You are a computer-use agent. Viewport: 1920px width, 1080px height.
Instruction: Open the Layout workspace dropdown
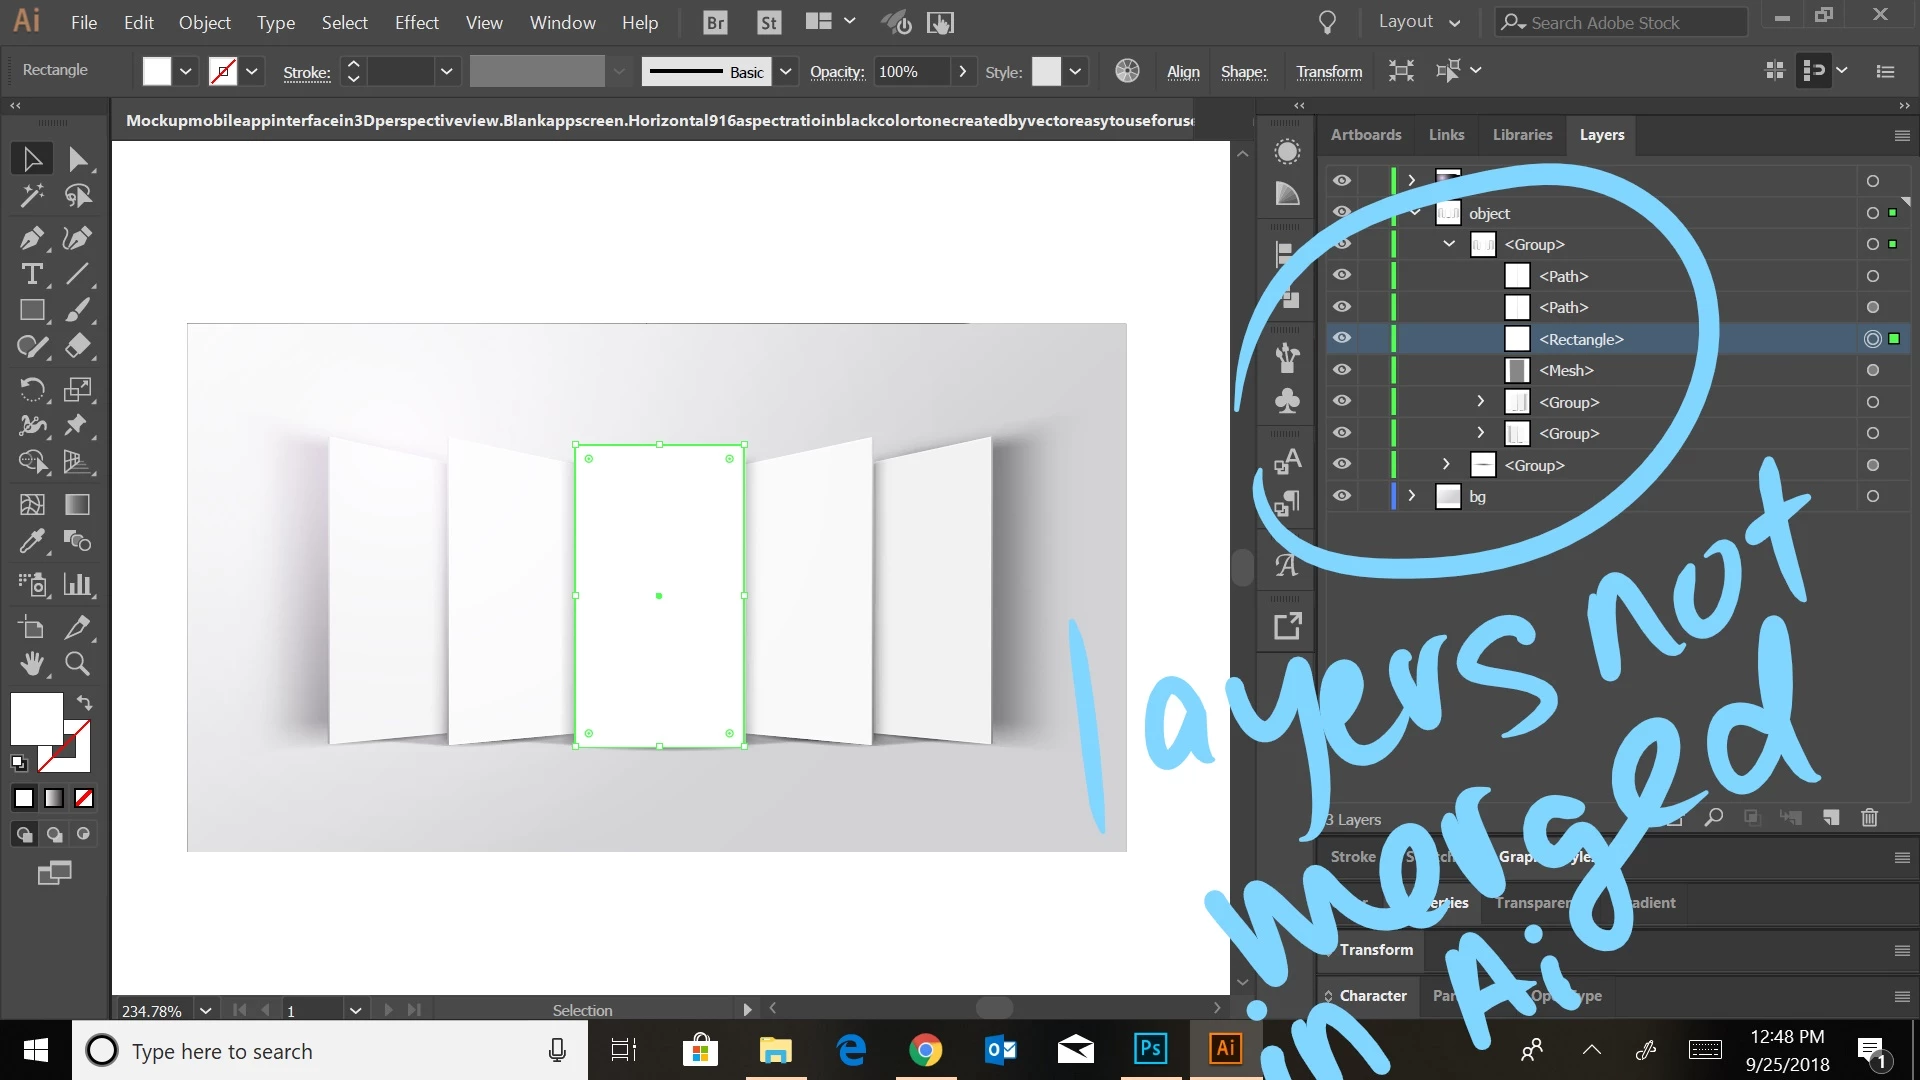click(x=1419, y=22)
